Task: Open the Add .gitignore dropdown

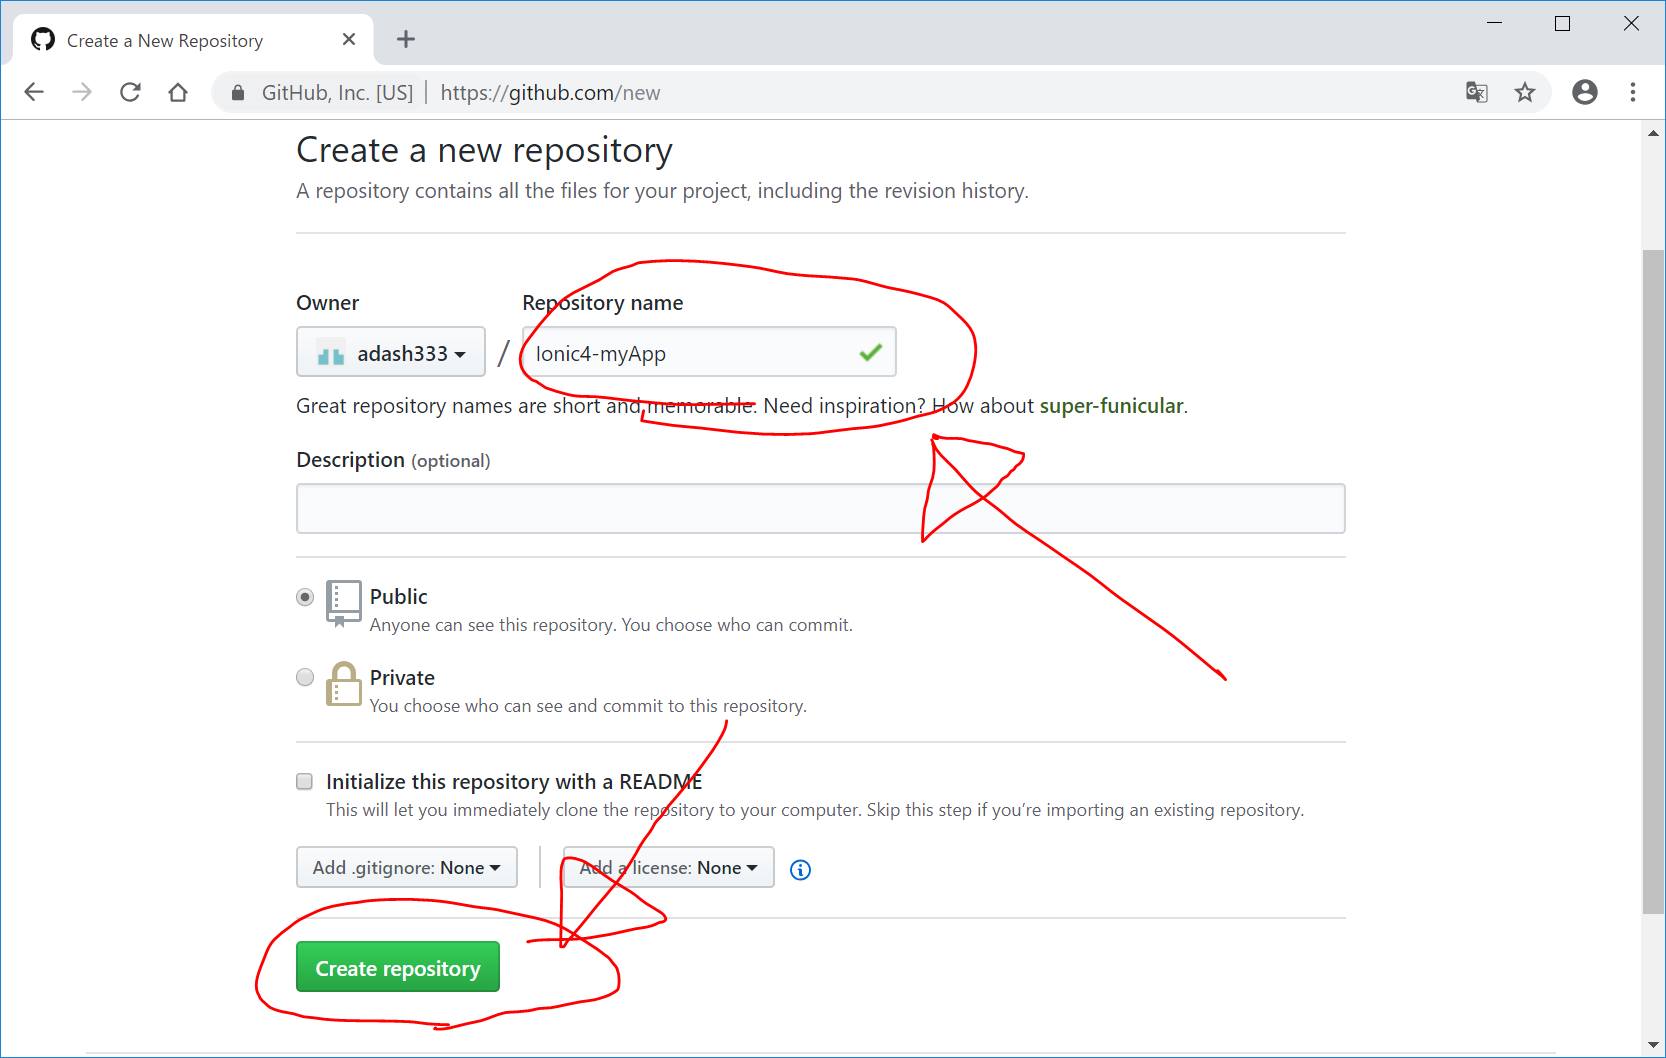Action: (406, 868)
